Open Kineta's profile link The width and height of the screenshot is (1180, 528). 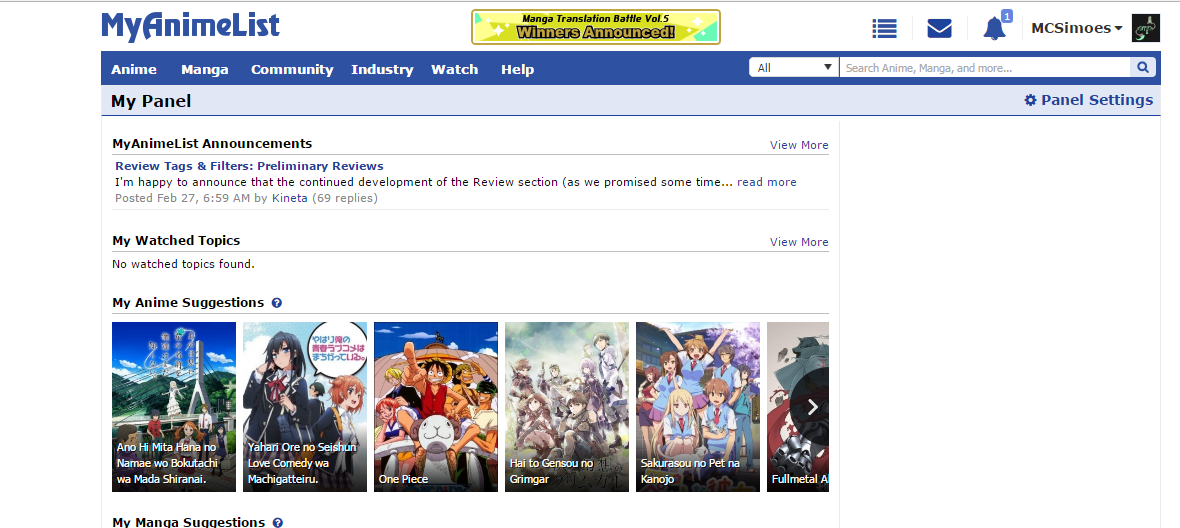click(290, 199)
